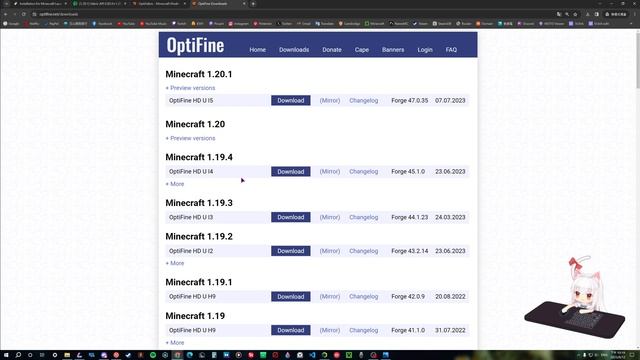Image resolution: width=640 pixels, height=360 pixels.
Task: Open the Facebook bookmark
Action: (102, 24)
